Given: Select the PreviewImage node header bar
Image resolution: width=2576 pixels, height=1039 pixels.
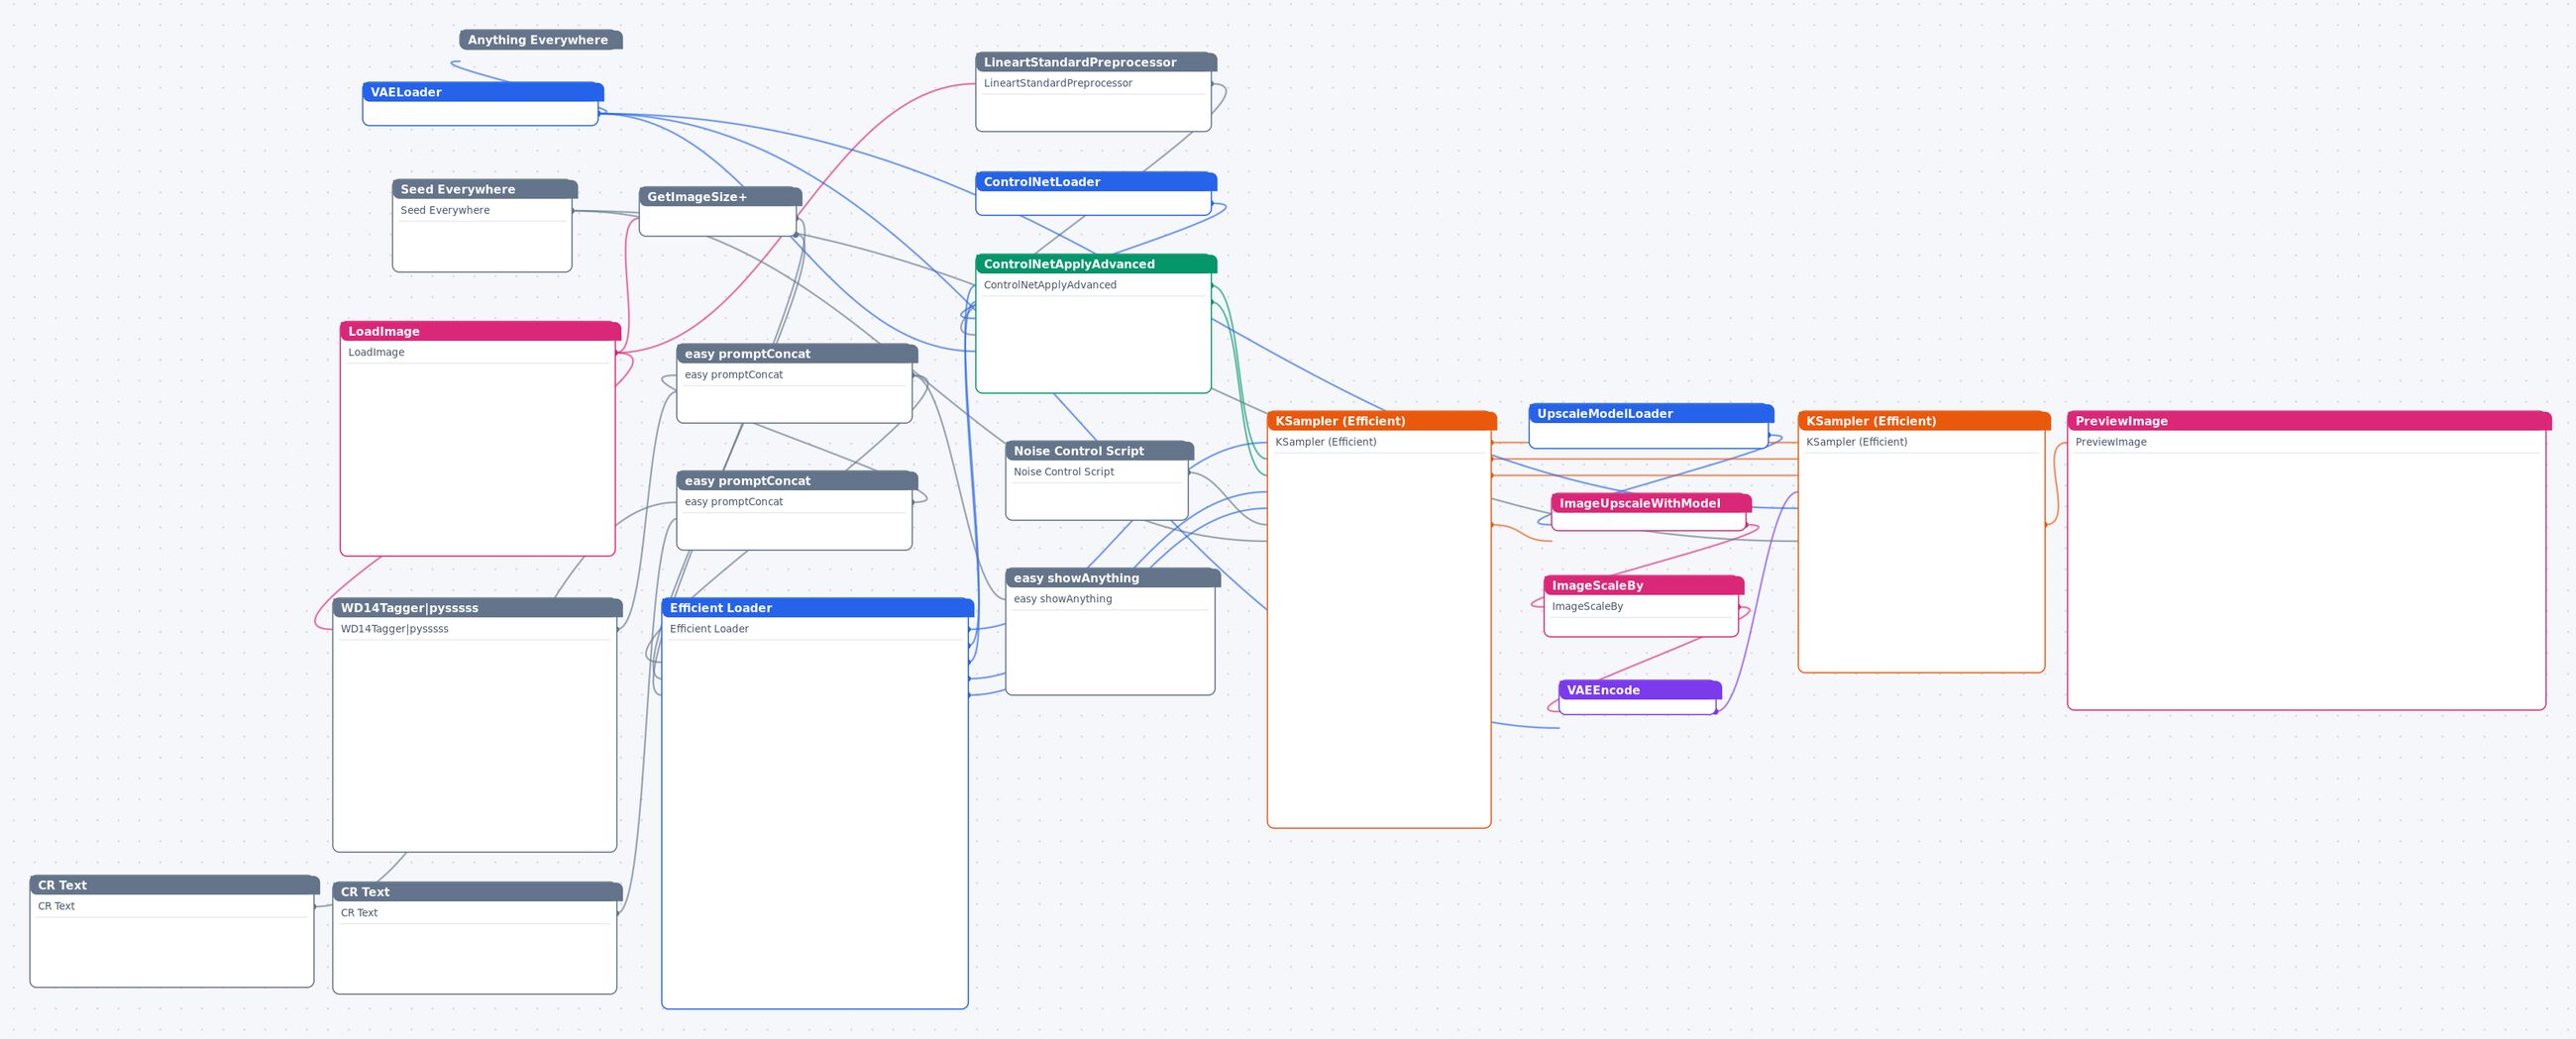Looking at the screenshot, I should point(2309,421).
